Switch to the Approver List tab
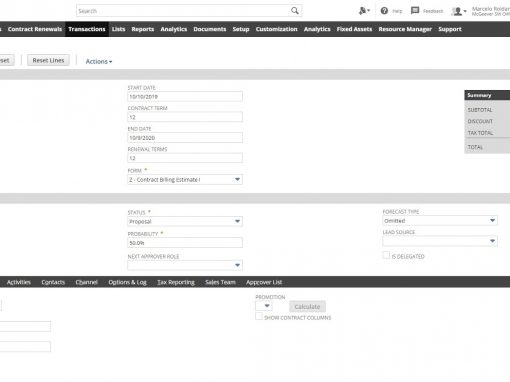Screen dimensions: 510x382 pyautogui.click(x=264, y=282)
